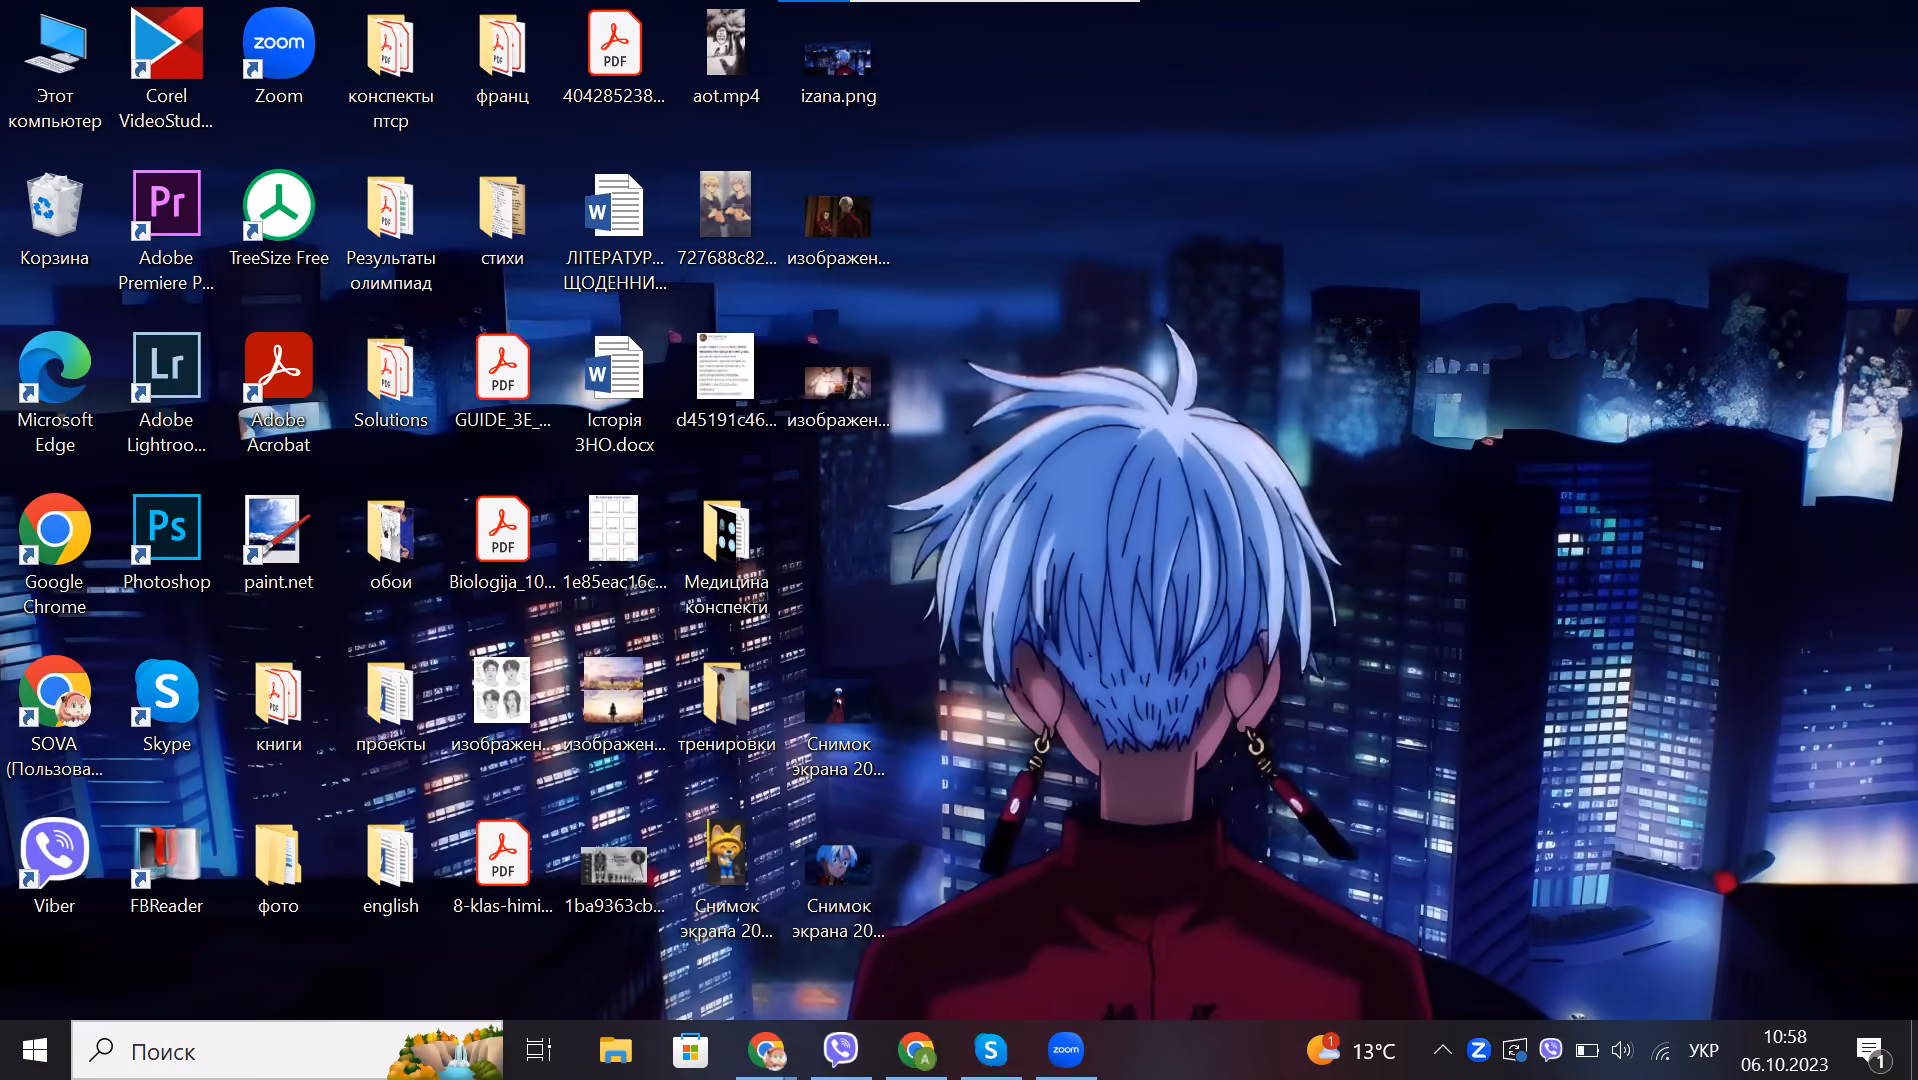The image size is (1918, 1080).
Task: Select the Adobe Acrobat desktop shortcut
Action: [x=278, y=392]
